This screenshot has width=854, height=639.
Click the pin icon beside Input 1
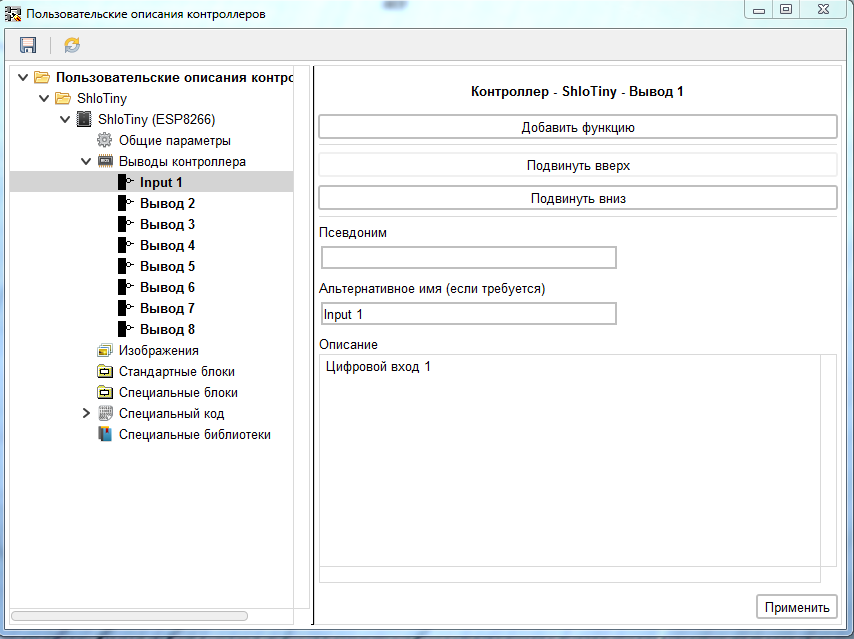(126, 182)
